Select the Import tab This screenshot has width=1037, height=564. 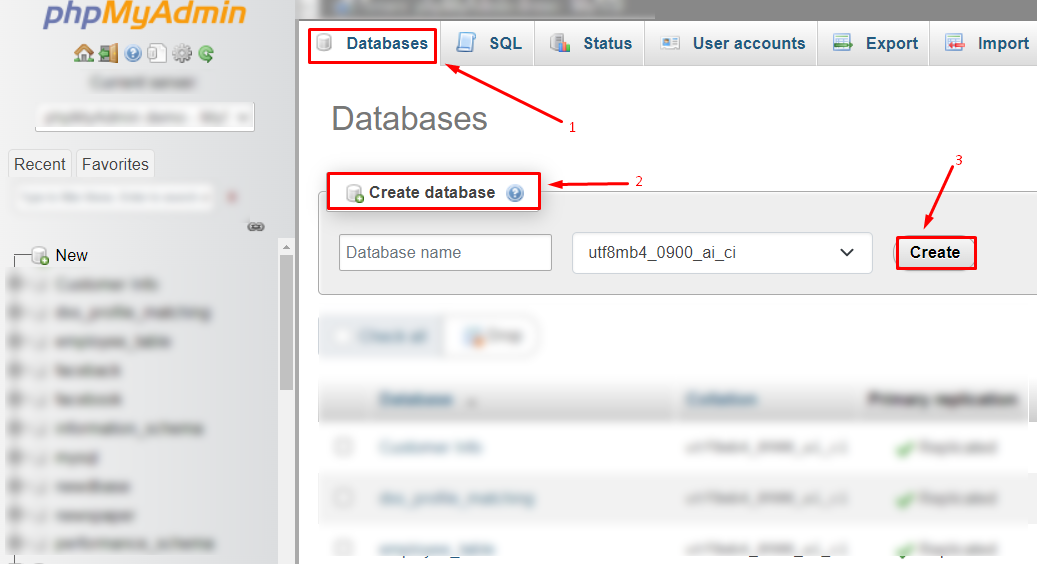point(985,44)
